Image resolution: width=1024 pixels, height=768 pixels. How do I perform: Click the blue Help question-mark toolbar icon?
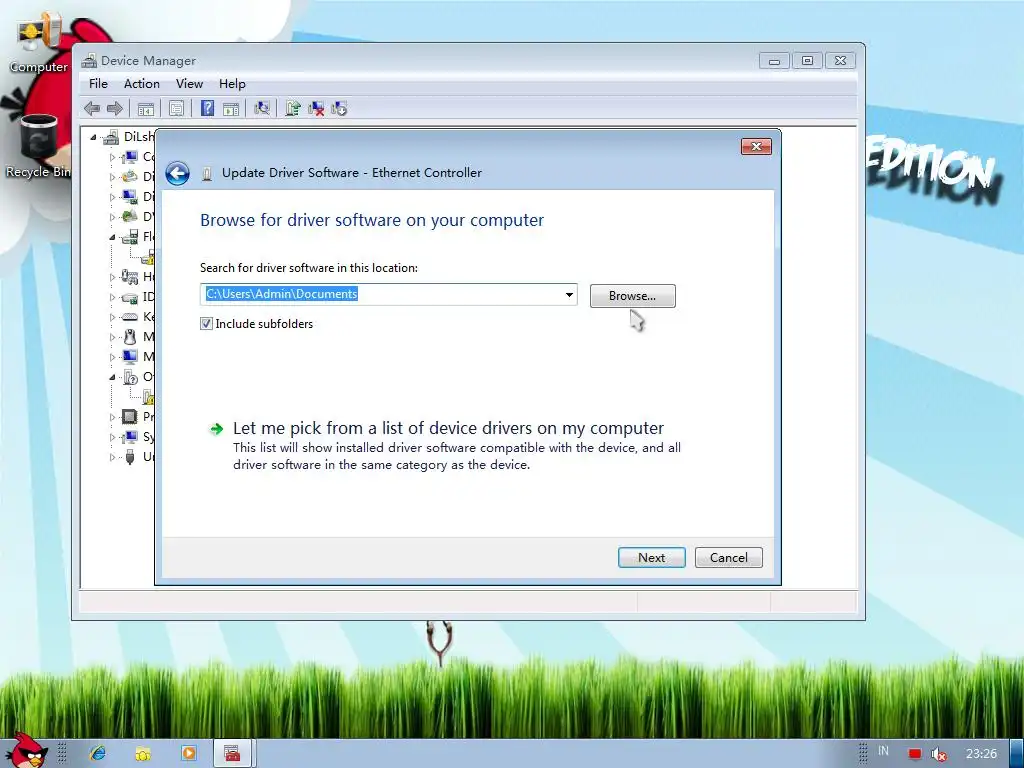point(207,108)
